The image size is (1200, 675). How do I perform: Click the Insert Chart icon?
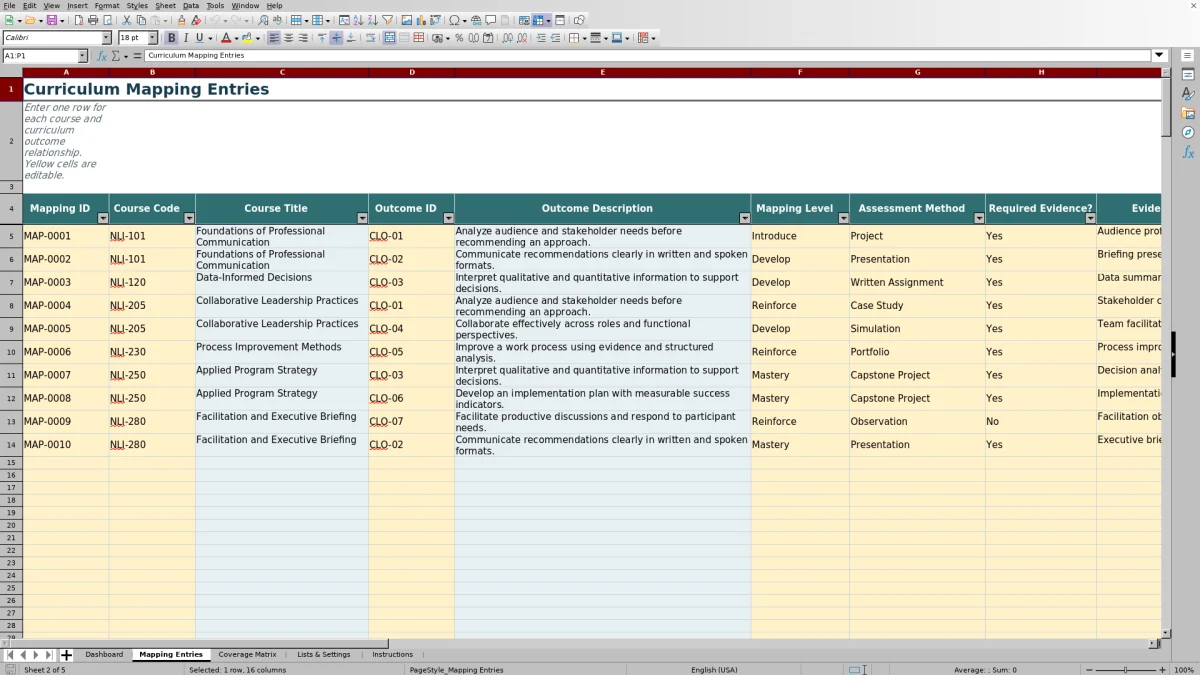(421, 20)
